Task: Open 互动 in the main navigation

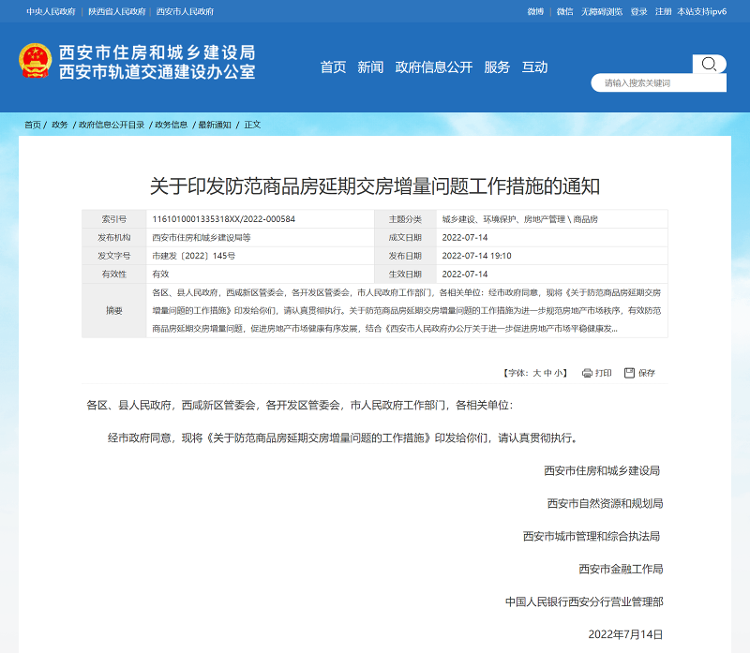Action: [x=534, y=67]
